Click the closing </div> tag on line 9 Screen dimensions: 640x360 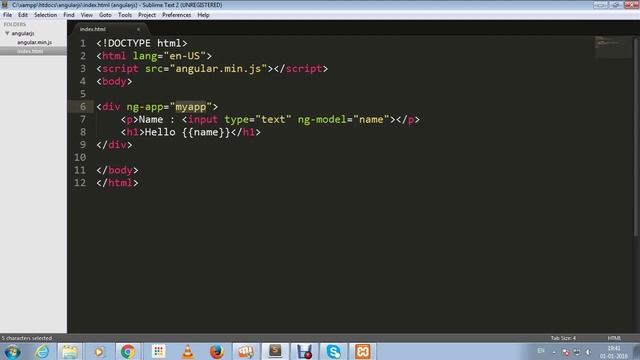(114, 145)
